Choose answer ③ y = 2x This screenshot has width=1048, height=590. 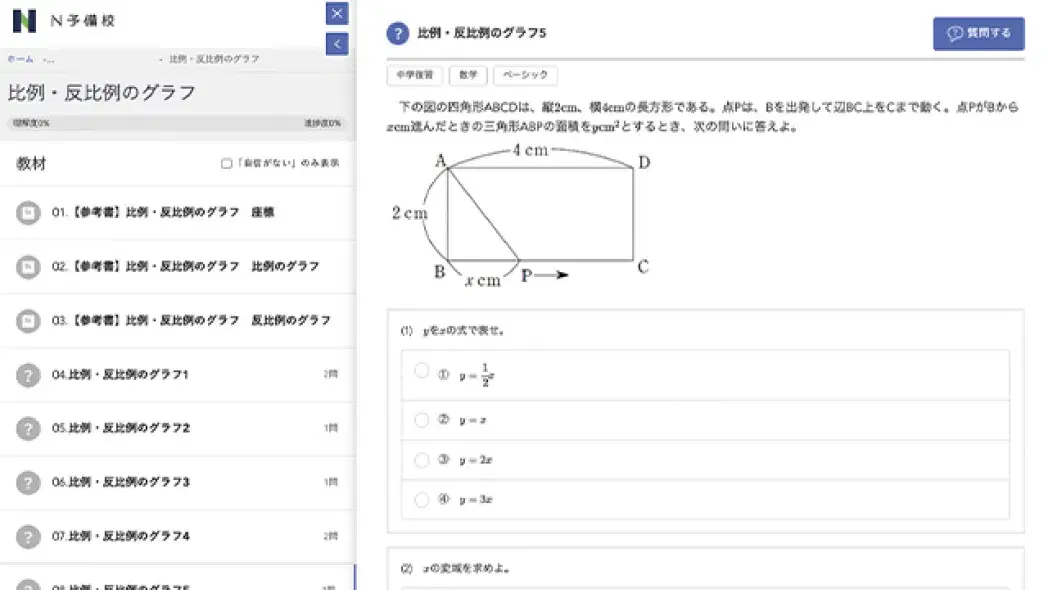point(422,458)
